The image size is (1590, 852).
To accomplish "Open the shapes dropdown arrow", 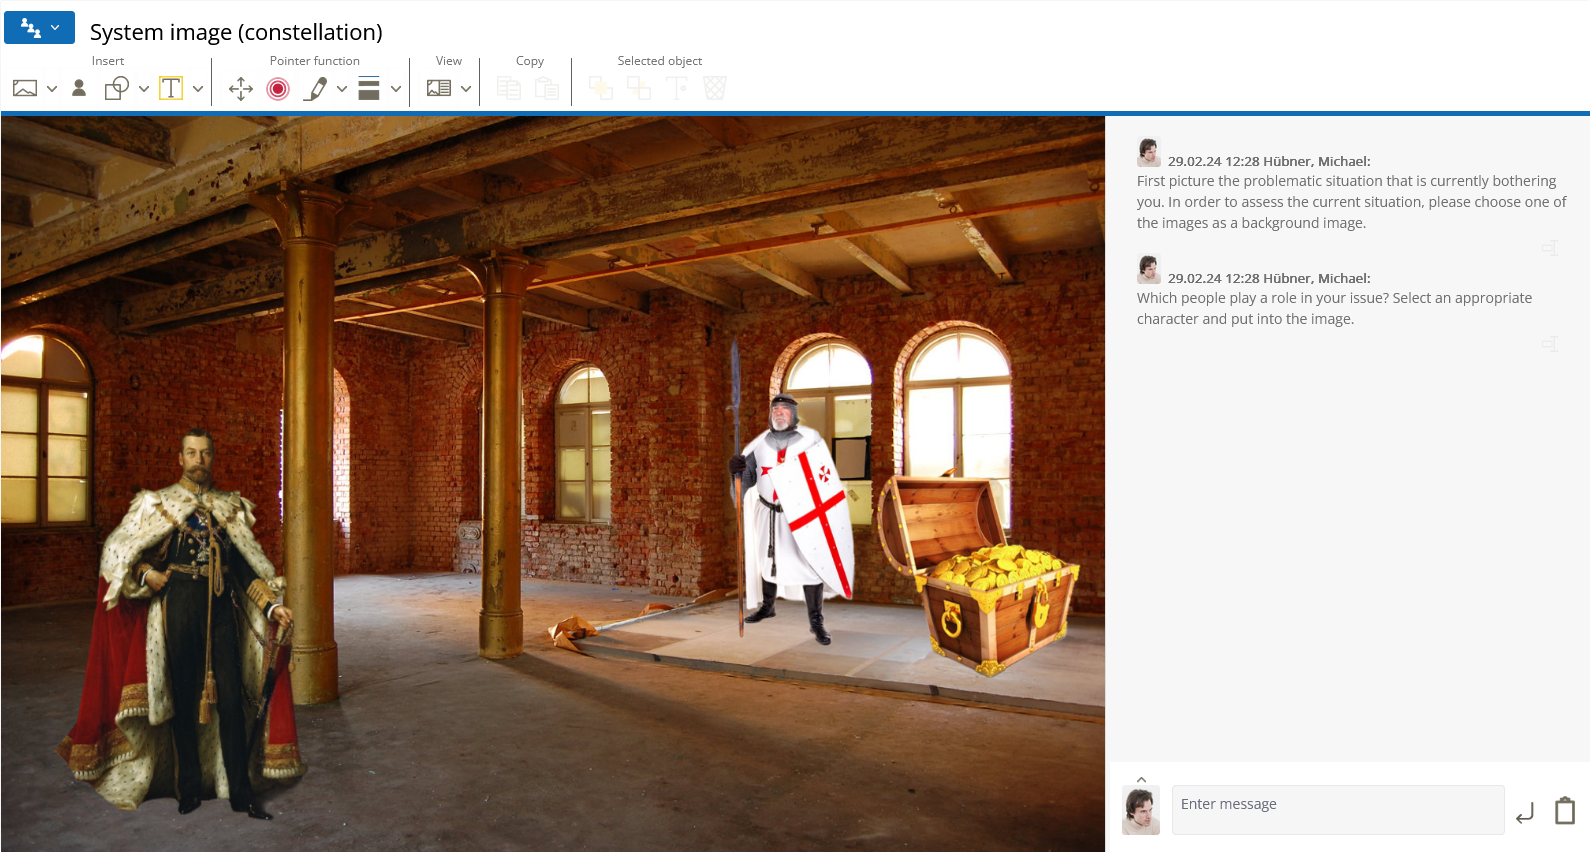I will pos(144,89).
